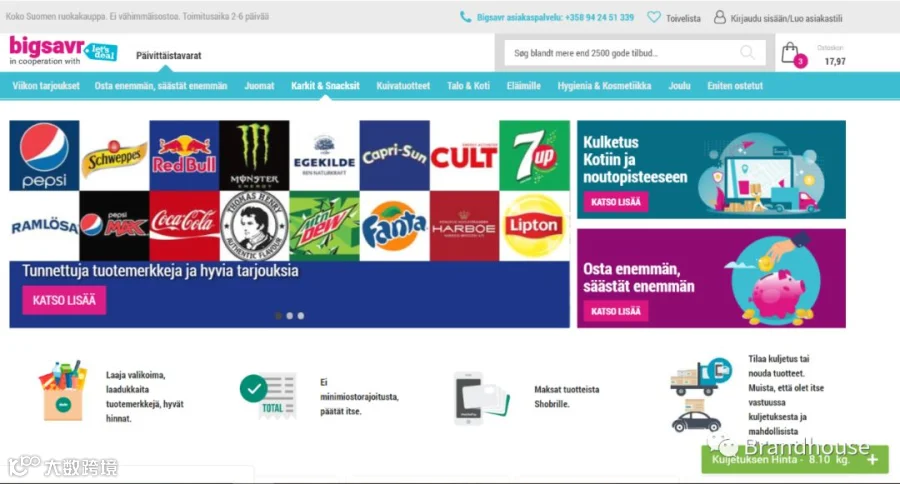Image resolution: width=900 pixels, height=484 pixels.
Task: Select the Thomas Henry brand logo
Action: [x=254, y=226]
